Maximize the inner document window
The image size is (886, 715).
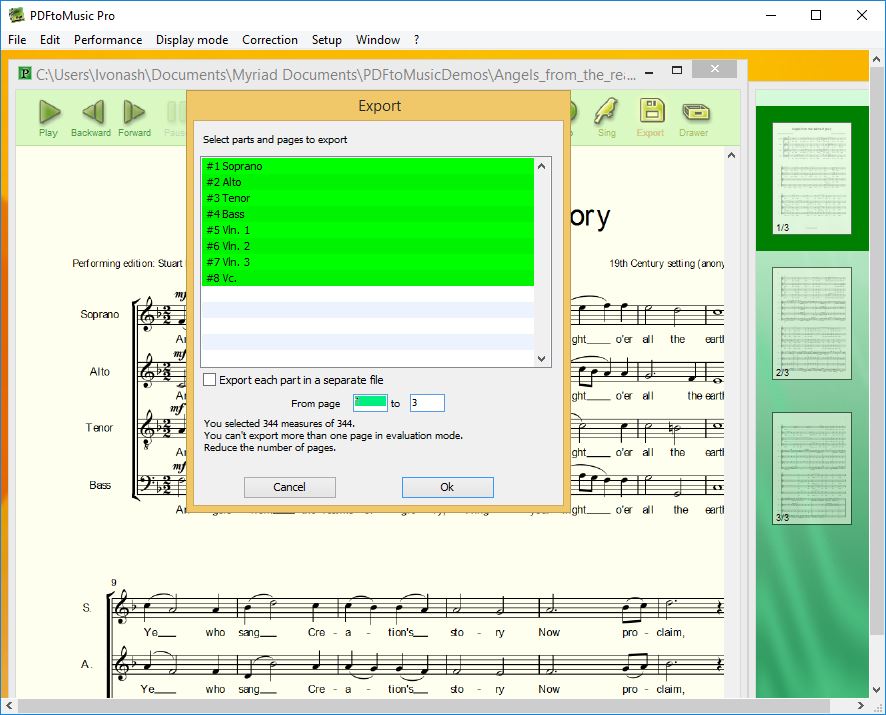click(x=677, y=70)
